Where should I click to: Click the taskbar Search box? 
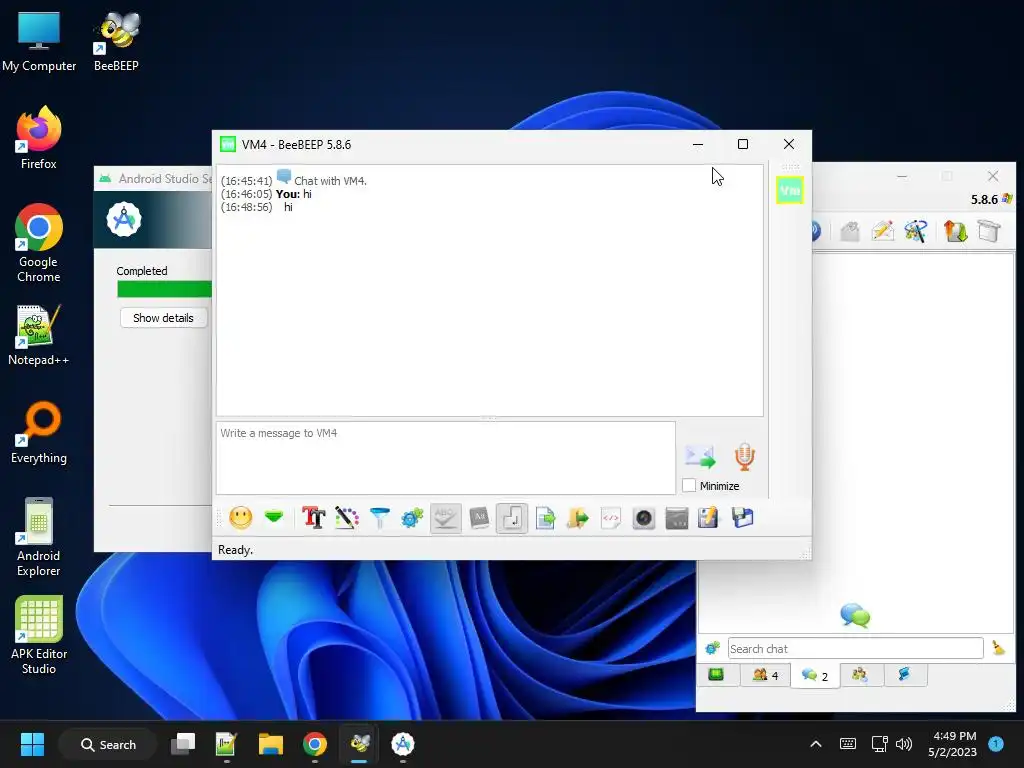[108, 744]
